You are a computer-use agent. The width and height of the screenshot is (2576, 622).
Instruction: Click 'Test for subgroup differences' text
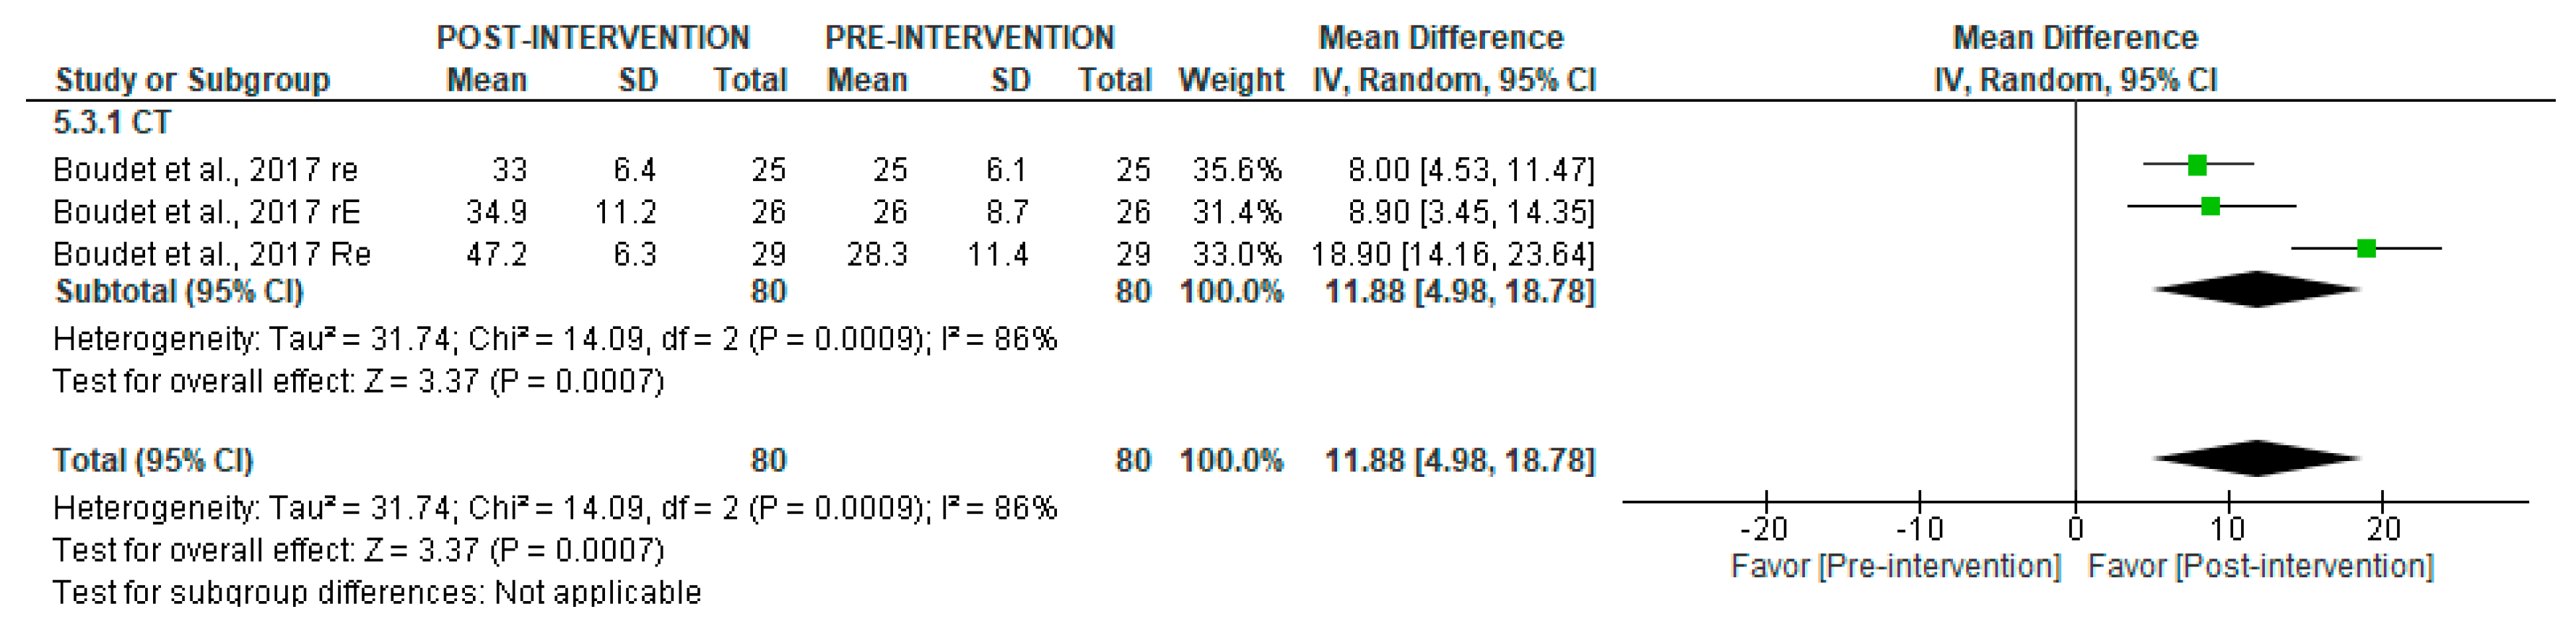point(376,593)
